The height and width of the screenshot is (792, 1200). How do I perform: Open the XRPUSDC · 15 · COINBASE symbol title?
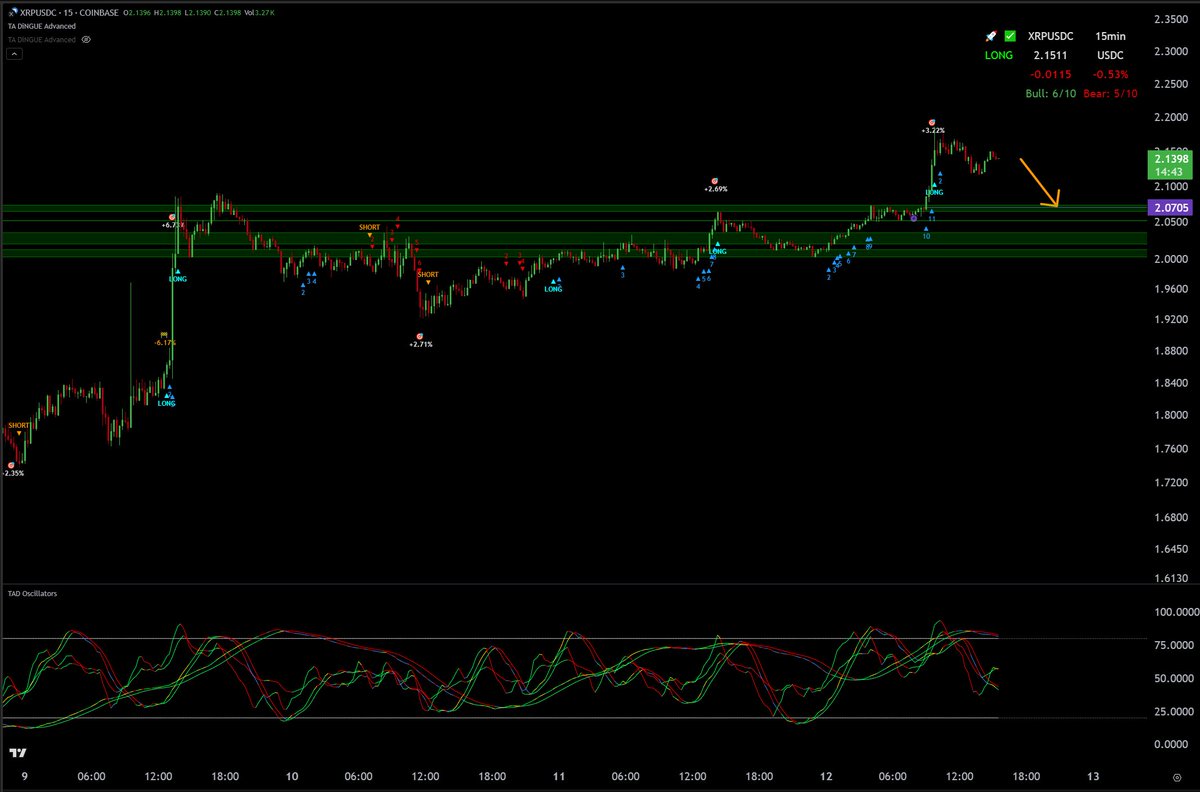pos(69,12)
